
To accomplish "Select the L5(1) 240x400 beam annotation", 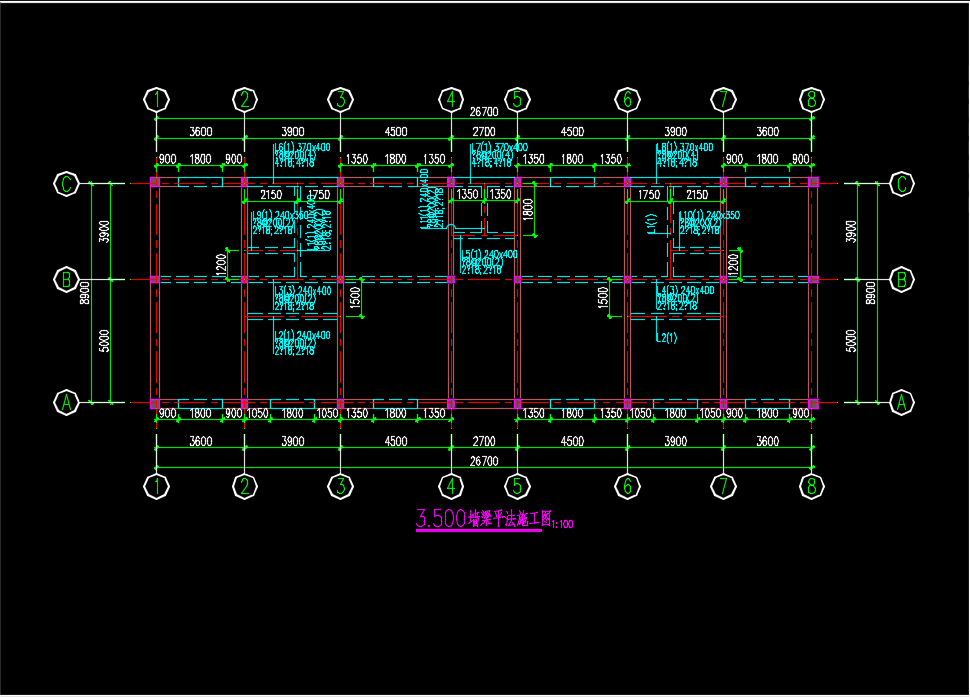I will [489, 254].
